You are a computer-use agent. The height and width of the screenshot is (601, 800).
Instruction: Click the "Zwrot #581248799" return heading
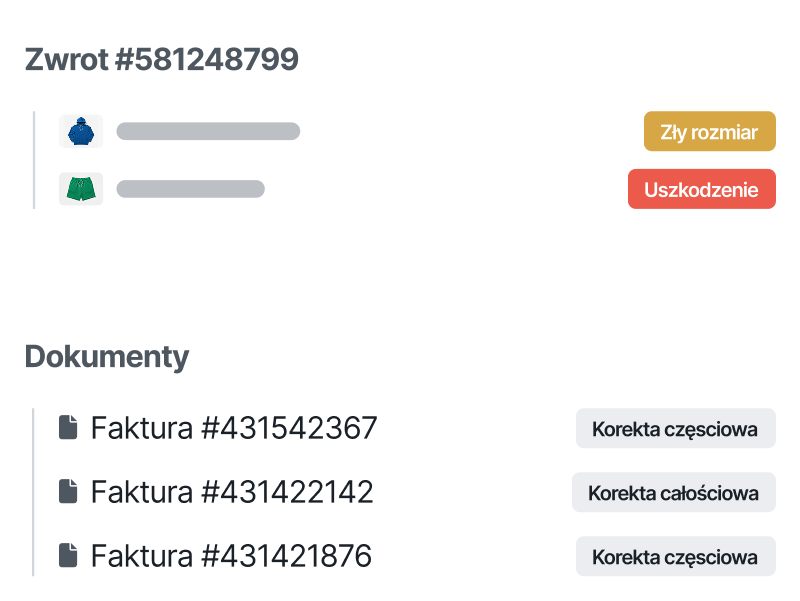pyautogui.click(x=162, y=59)
